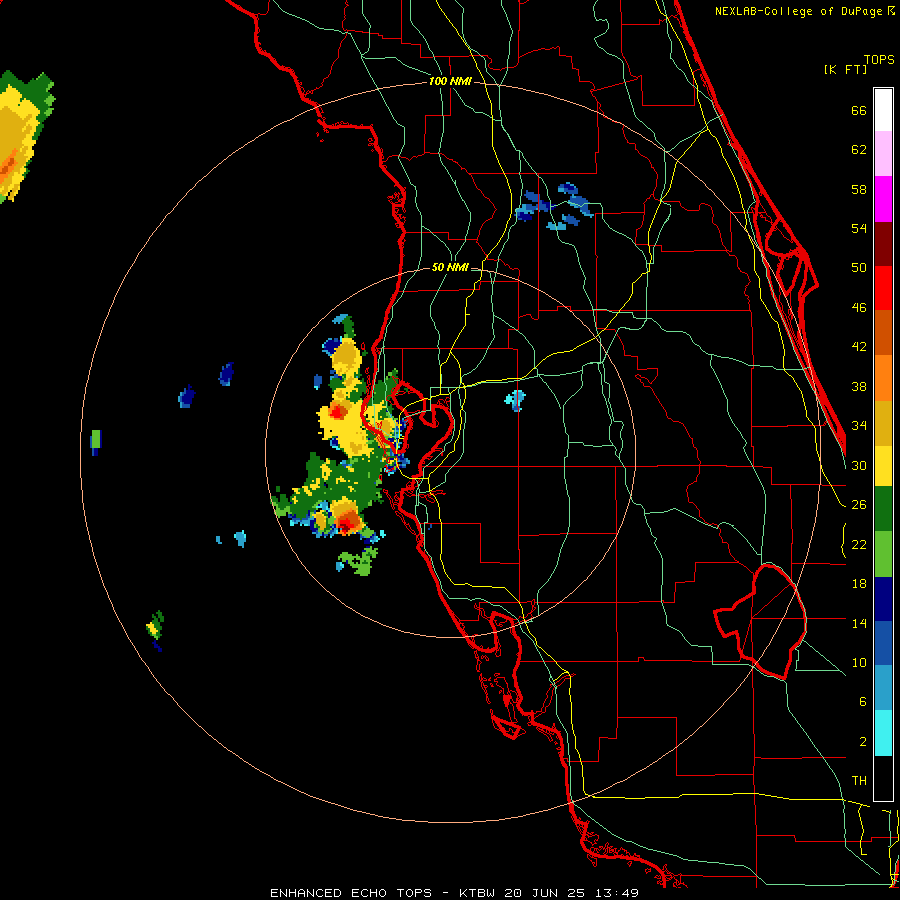Select the magenta swatch in the legend
Viewport: 900px width, 900px height.
883,199
